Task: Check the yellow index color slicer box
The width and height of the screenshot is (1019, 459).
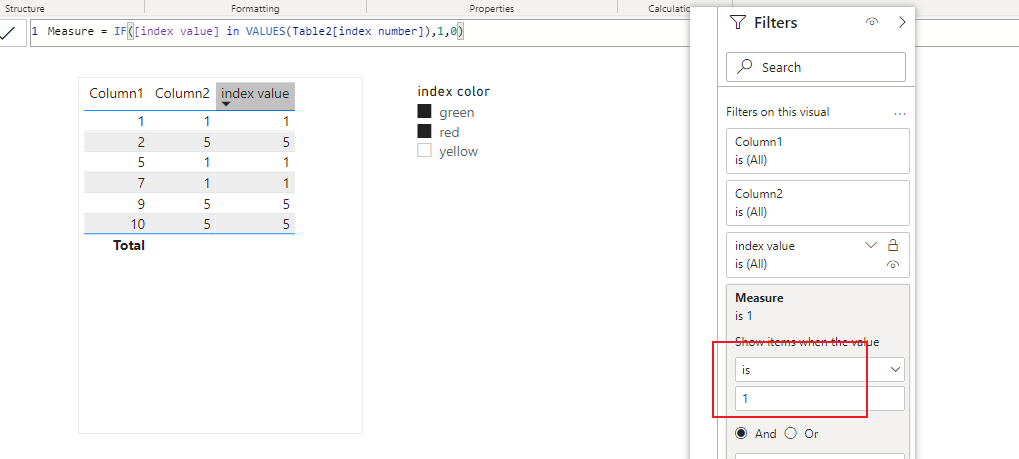Action: pos(424,151)
